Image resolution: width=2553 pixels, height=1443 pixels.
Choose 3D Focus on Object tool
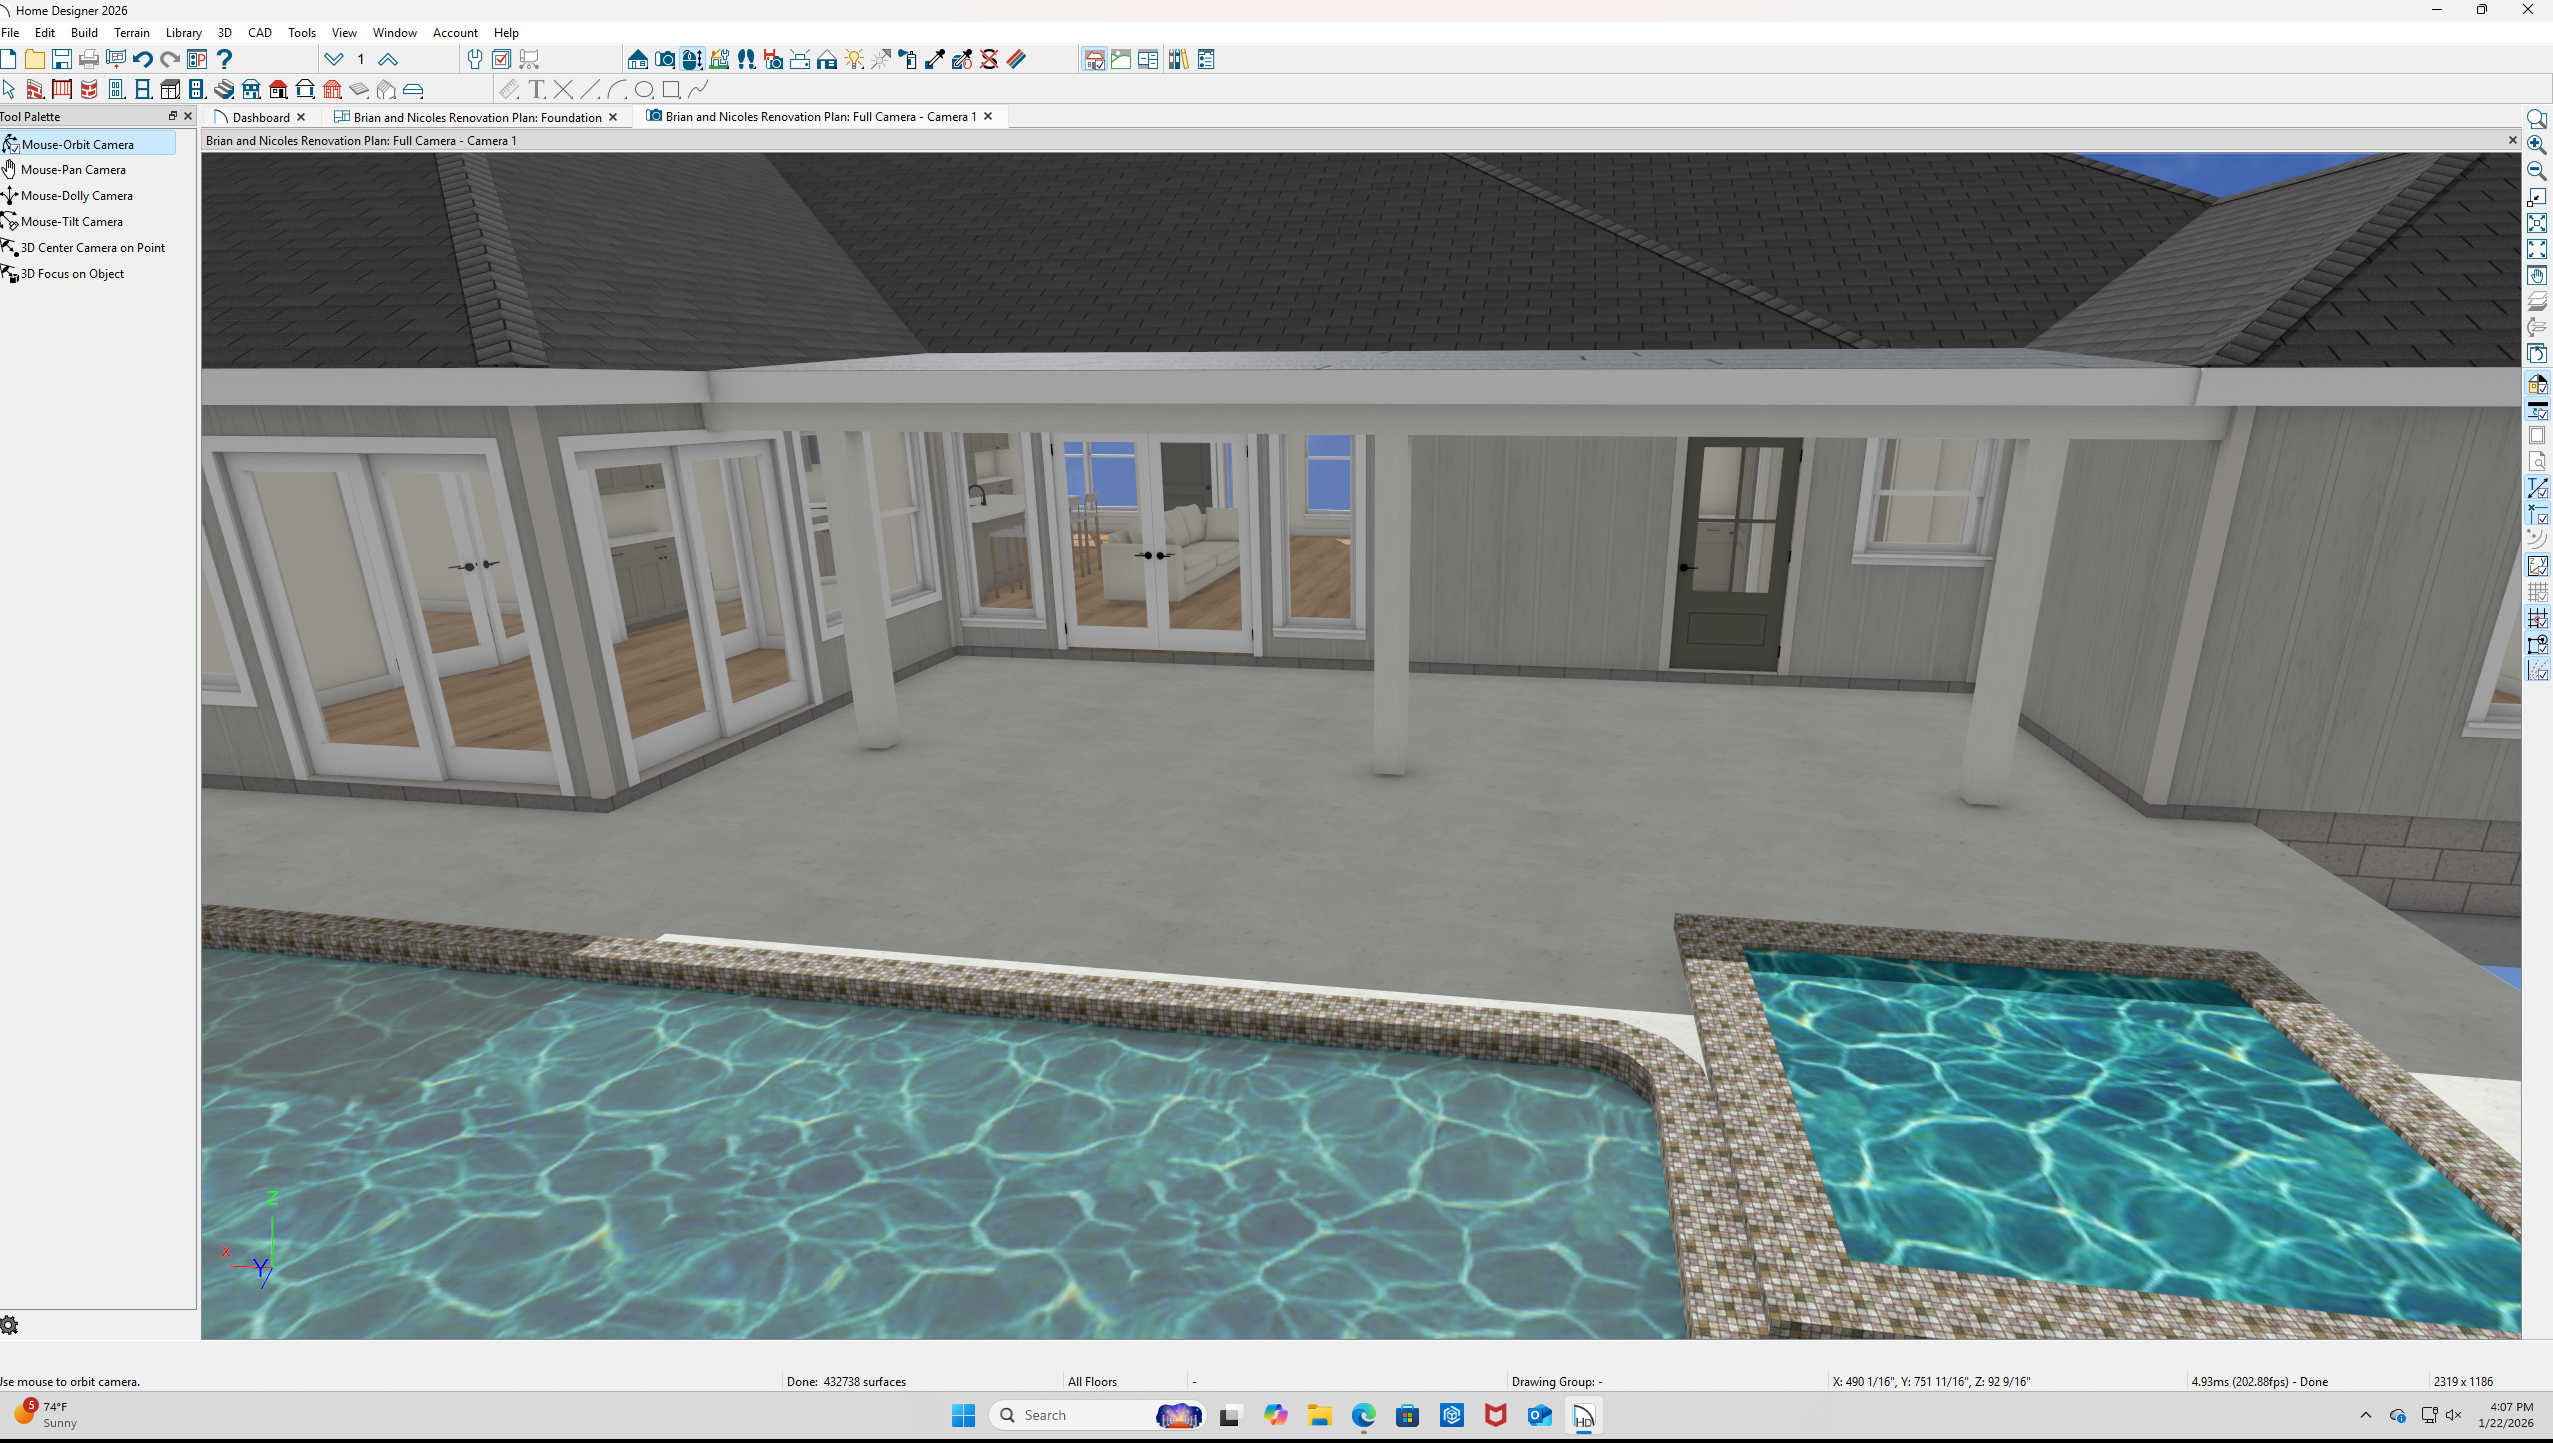click(x=72, y=274)
